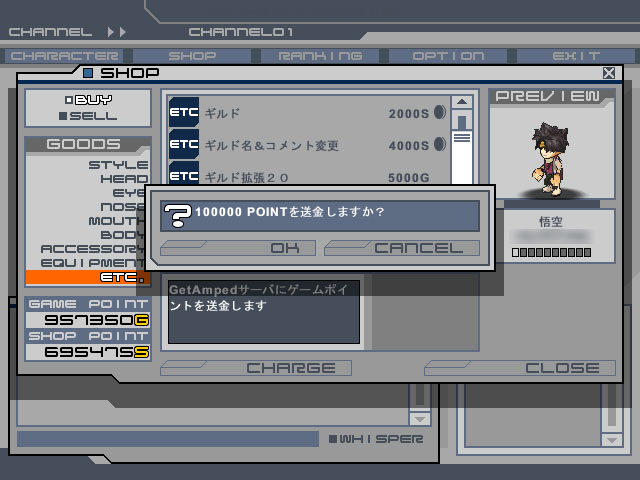Open the RANKING menu

320,56
